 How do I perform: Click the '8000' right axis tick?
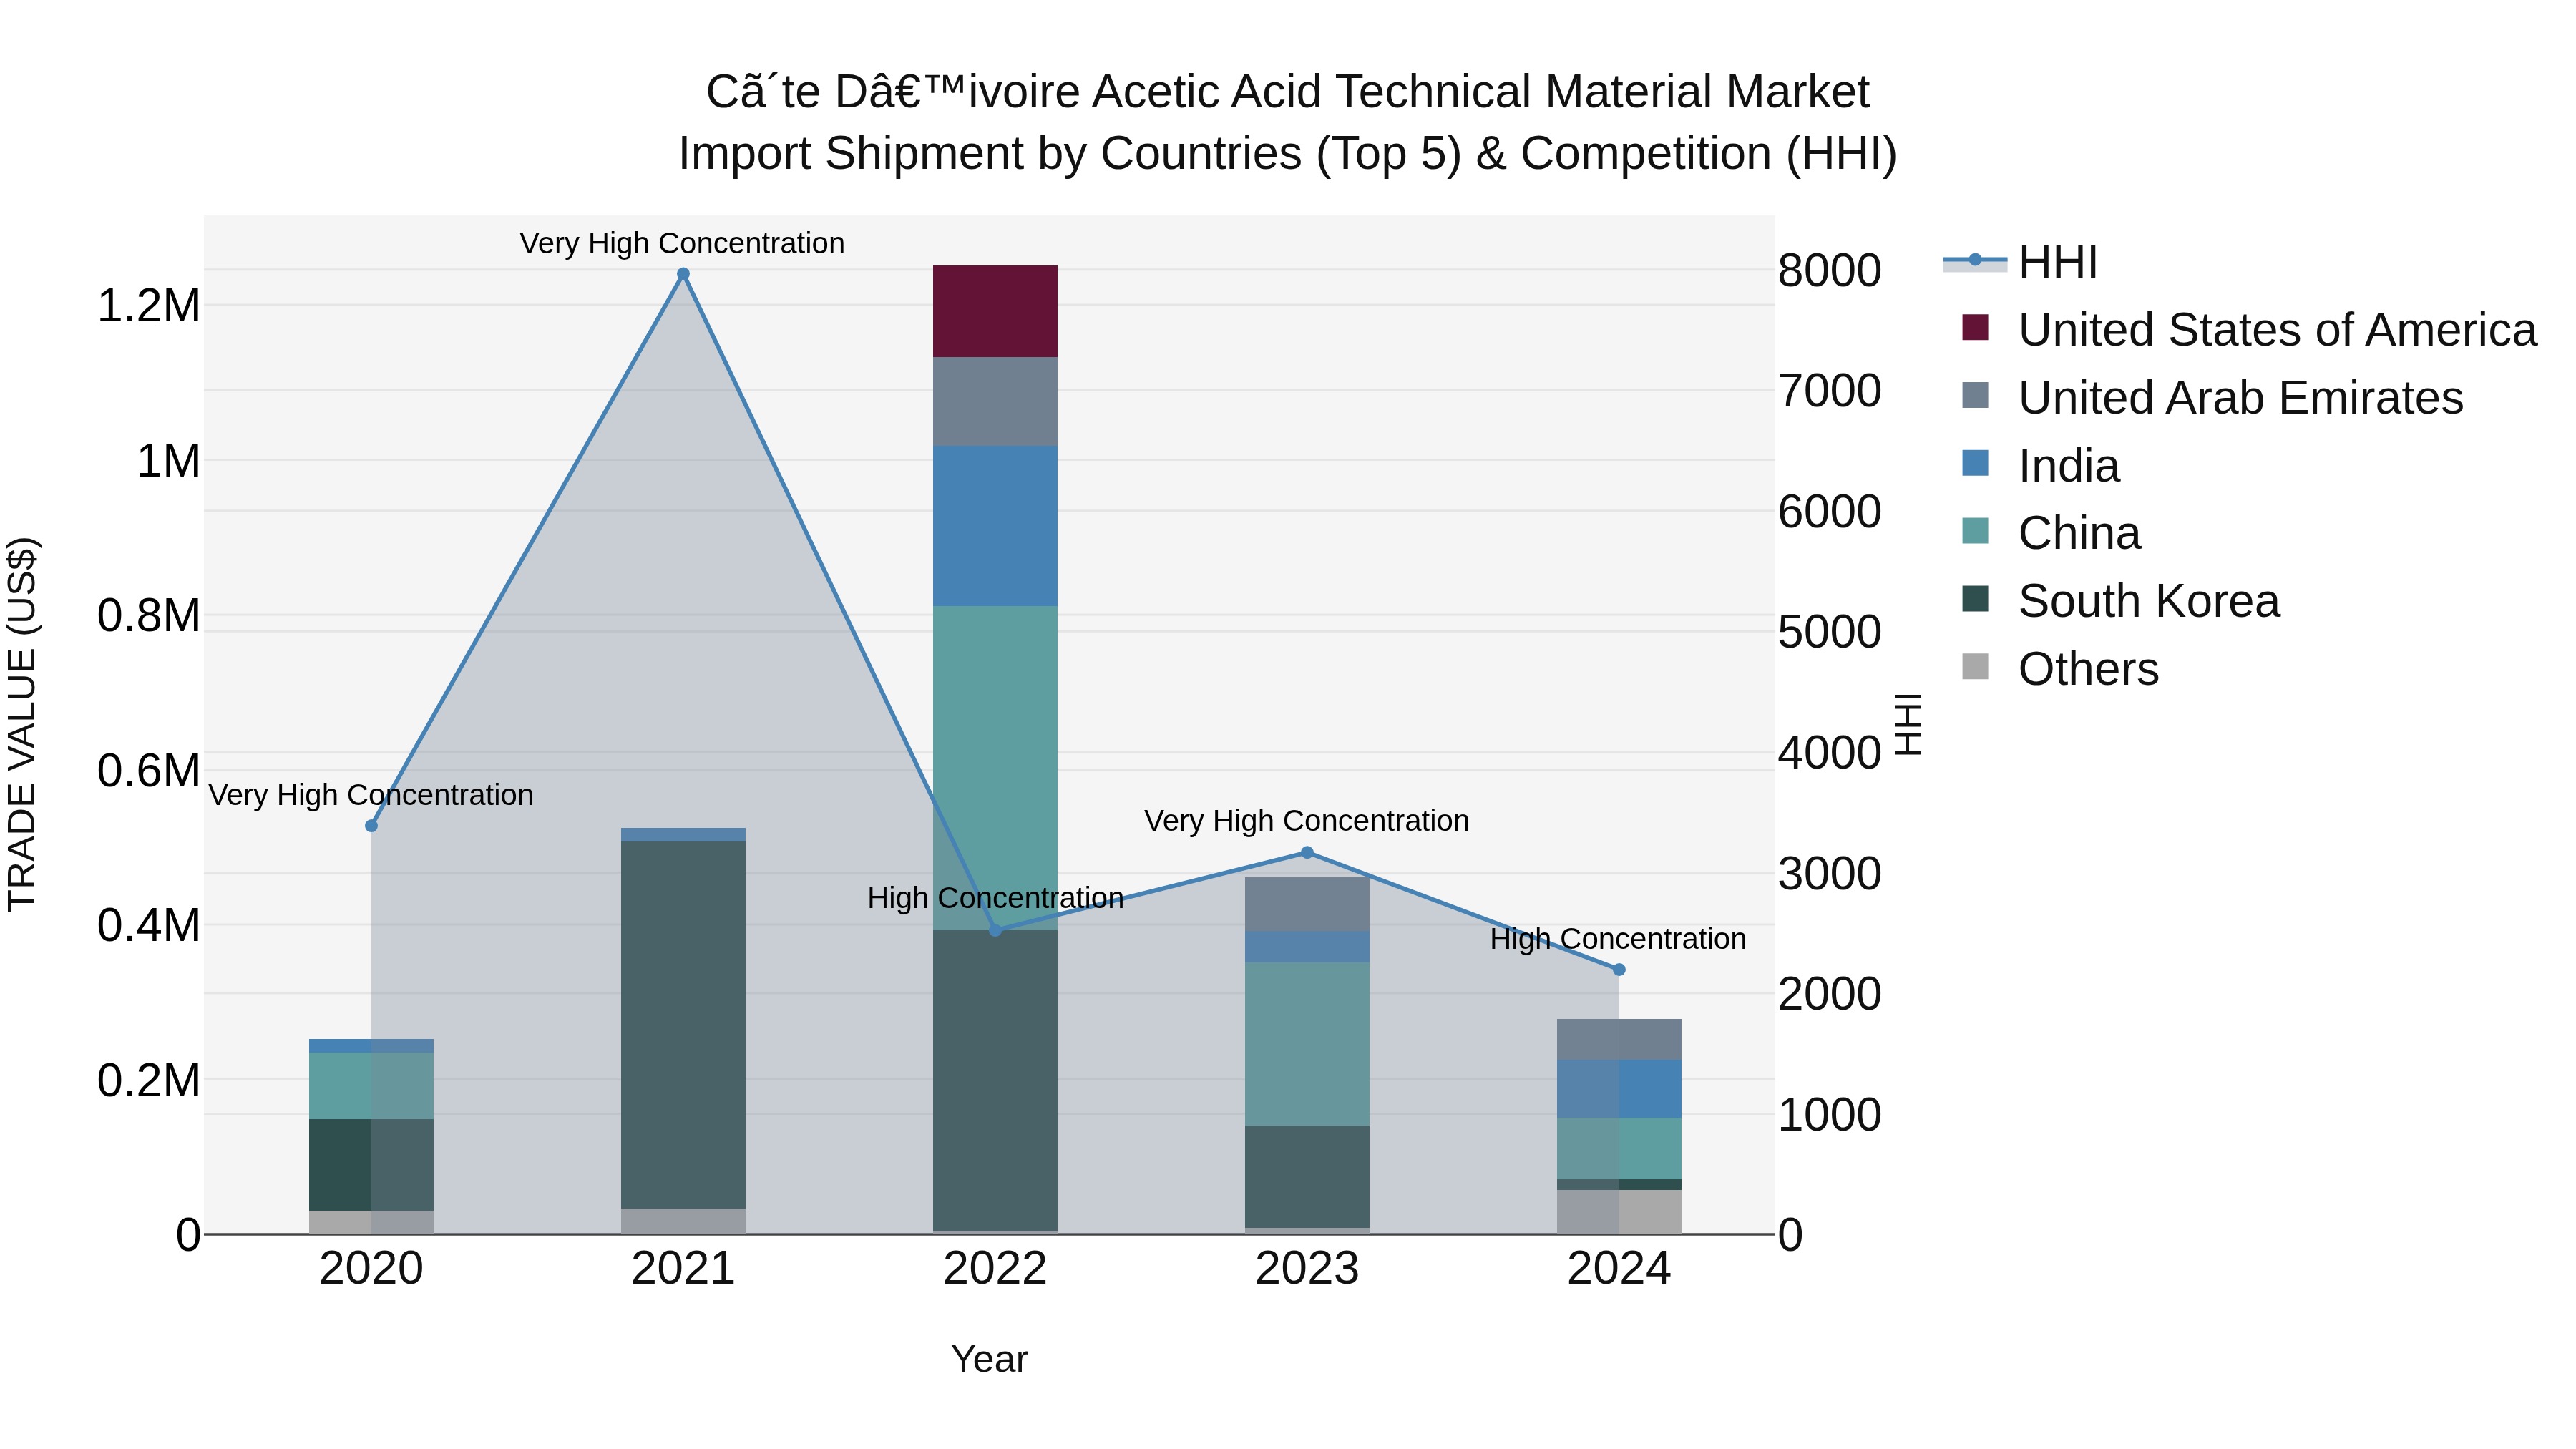(x=1830, y=271)
